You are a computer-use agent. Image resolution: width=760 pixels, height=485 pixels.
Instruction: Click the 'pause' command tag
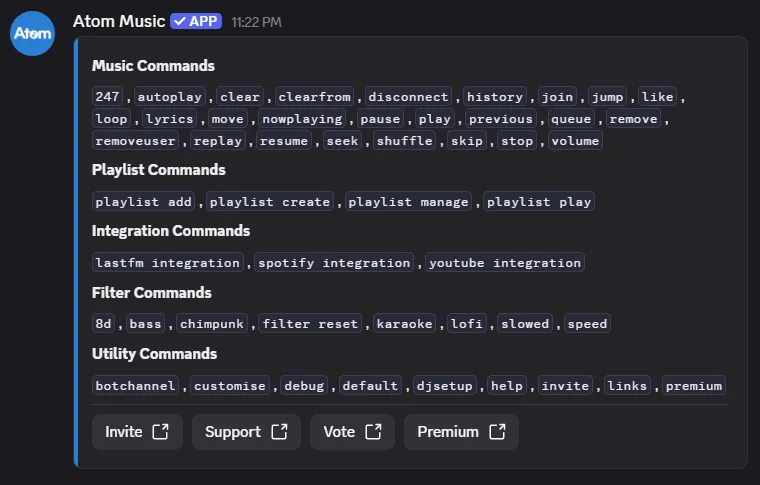pos(380,119)
